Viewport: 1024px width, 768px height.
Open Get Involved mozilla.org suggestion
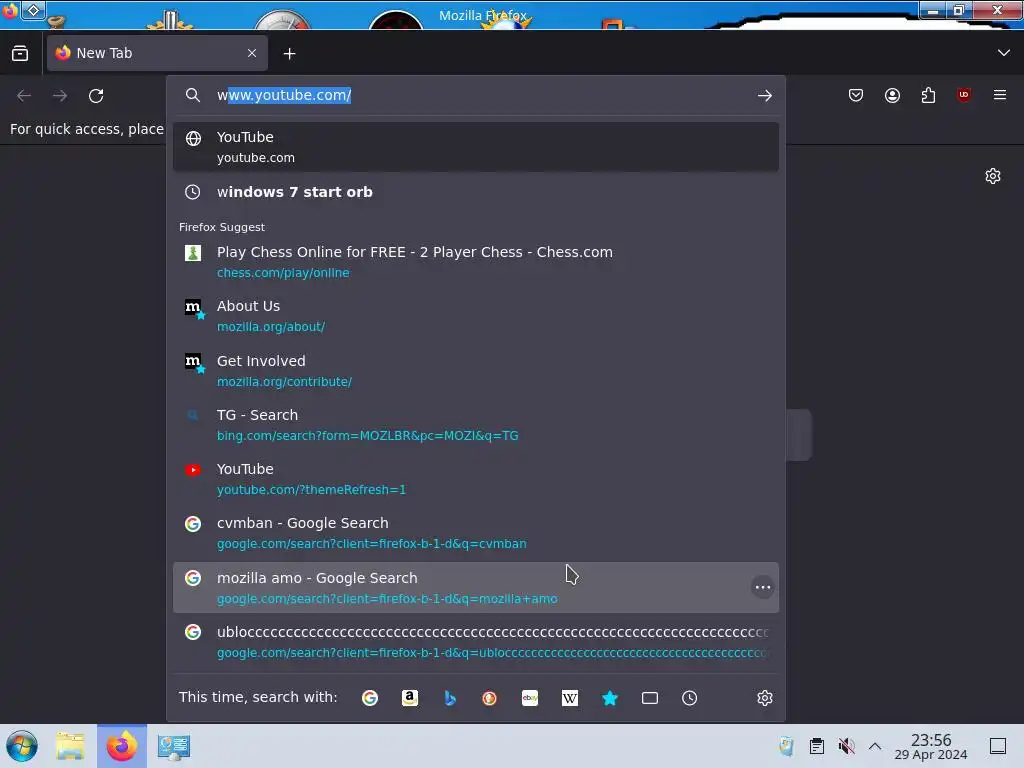pyautogui.click(x=475, y=371)
